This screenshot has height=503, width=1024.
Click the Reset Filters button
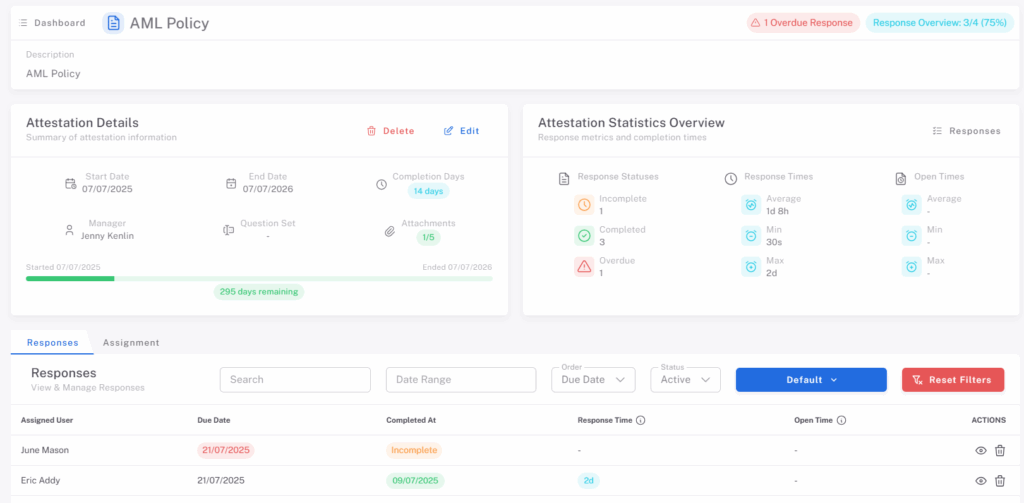[x=953, y=380]
